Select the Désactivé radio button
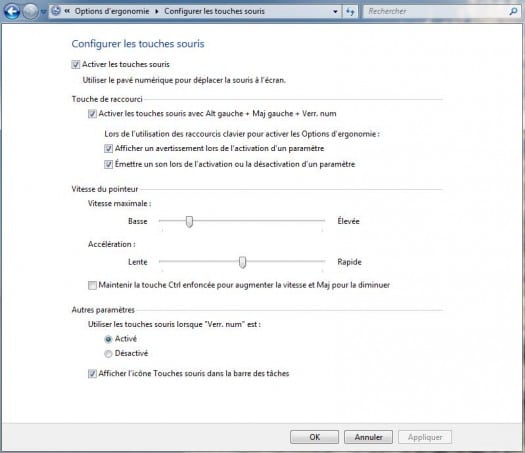The width and height of the screenshot is (525, 453). (x=108, y=354)
